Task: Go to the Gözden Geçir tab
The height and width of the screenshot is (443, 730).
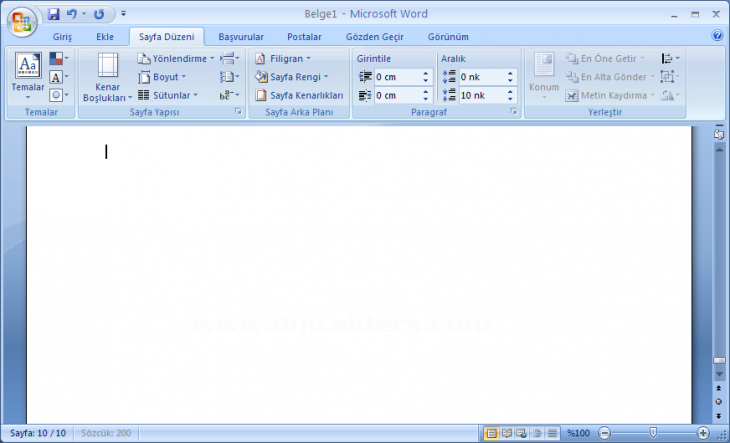Action: (374, 37)
